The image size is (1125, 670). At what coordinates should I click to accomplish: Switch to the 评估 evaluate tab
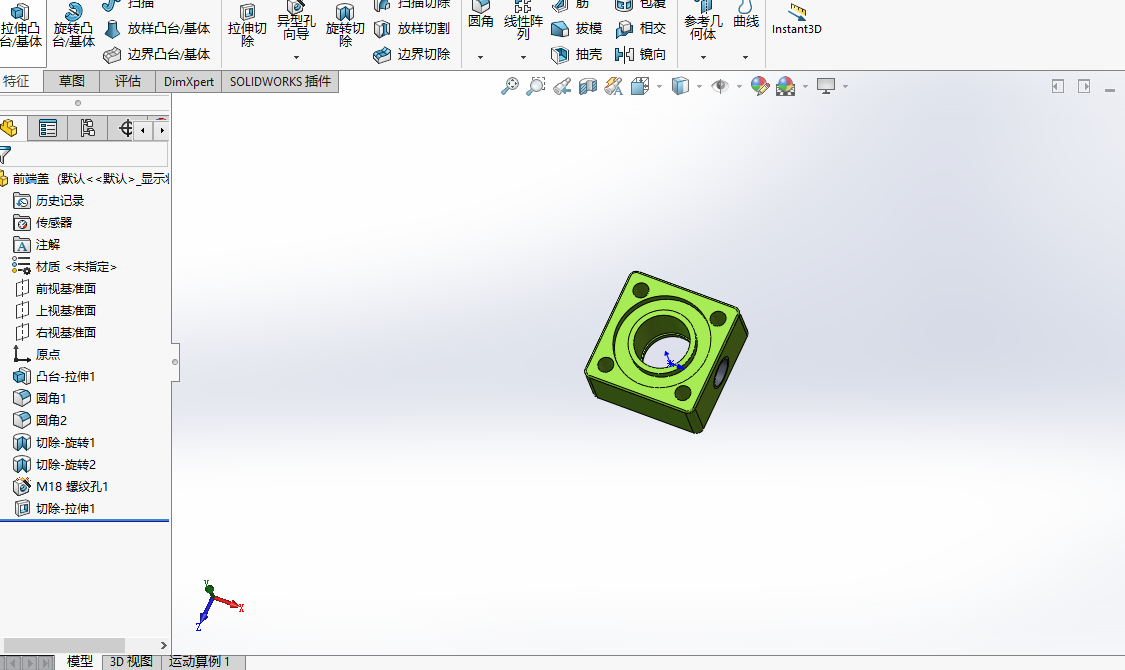(x=128, y=82)
